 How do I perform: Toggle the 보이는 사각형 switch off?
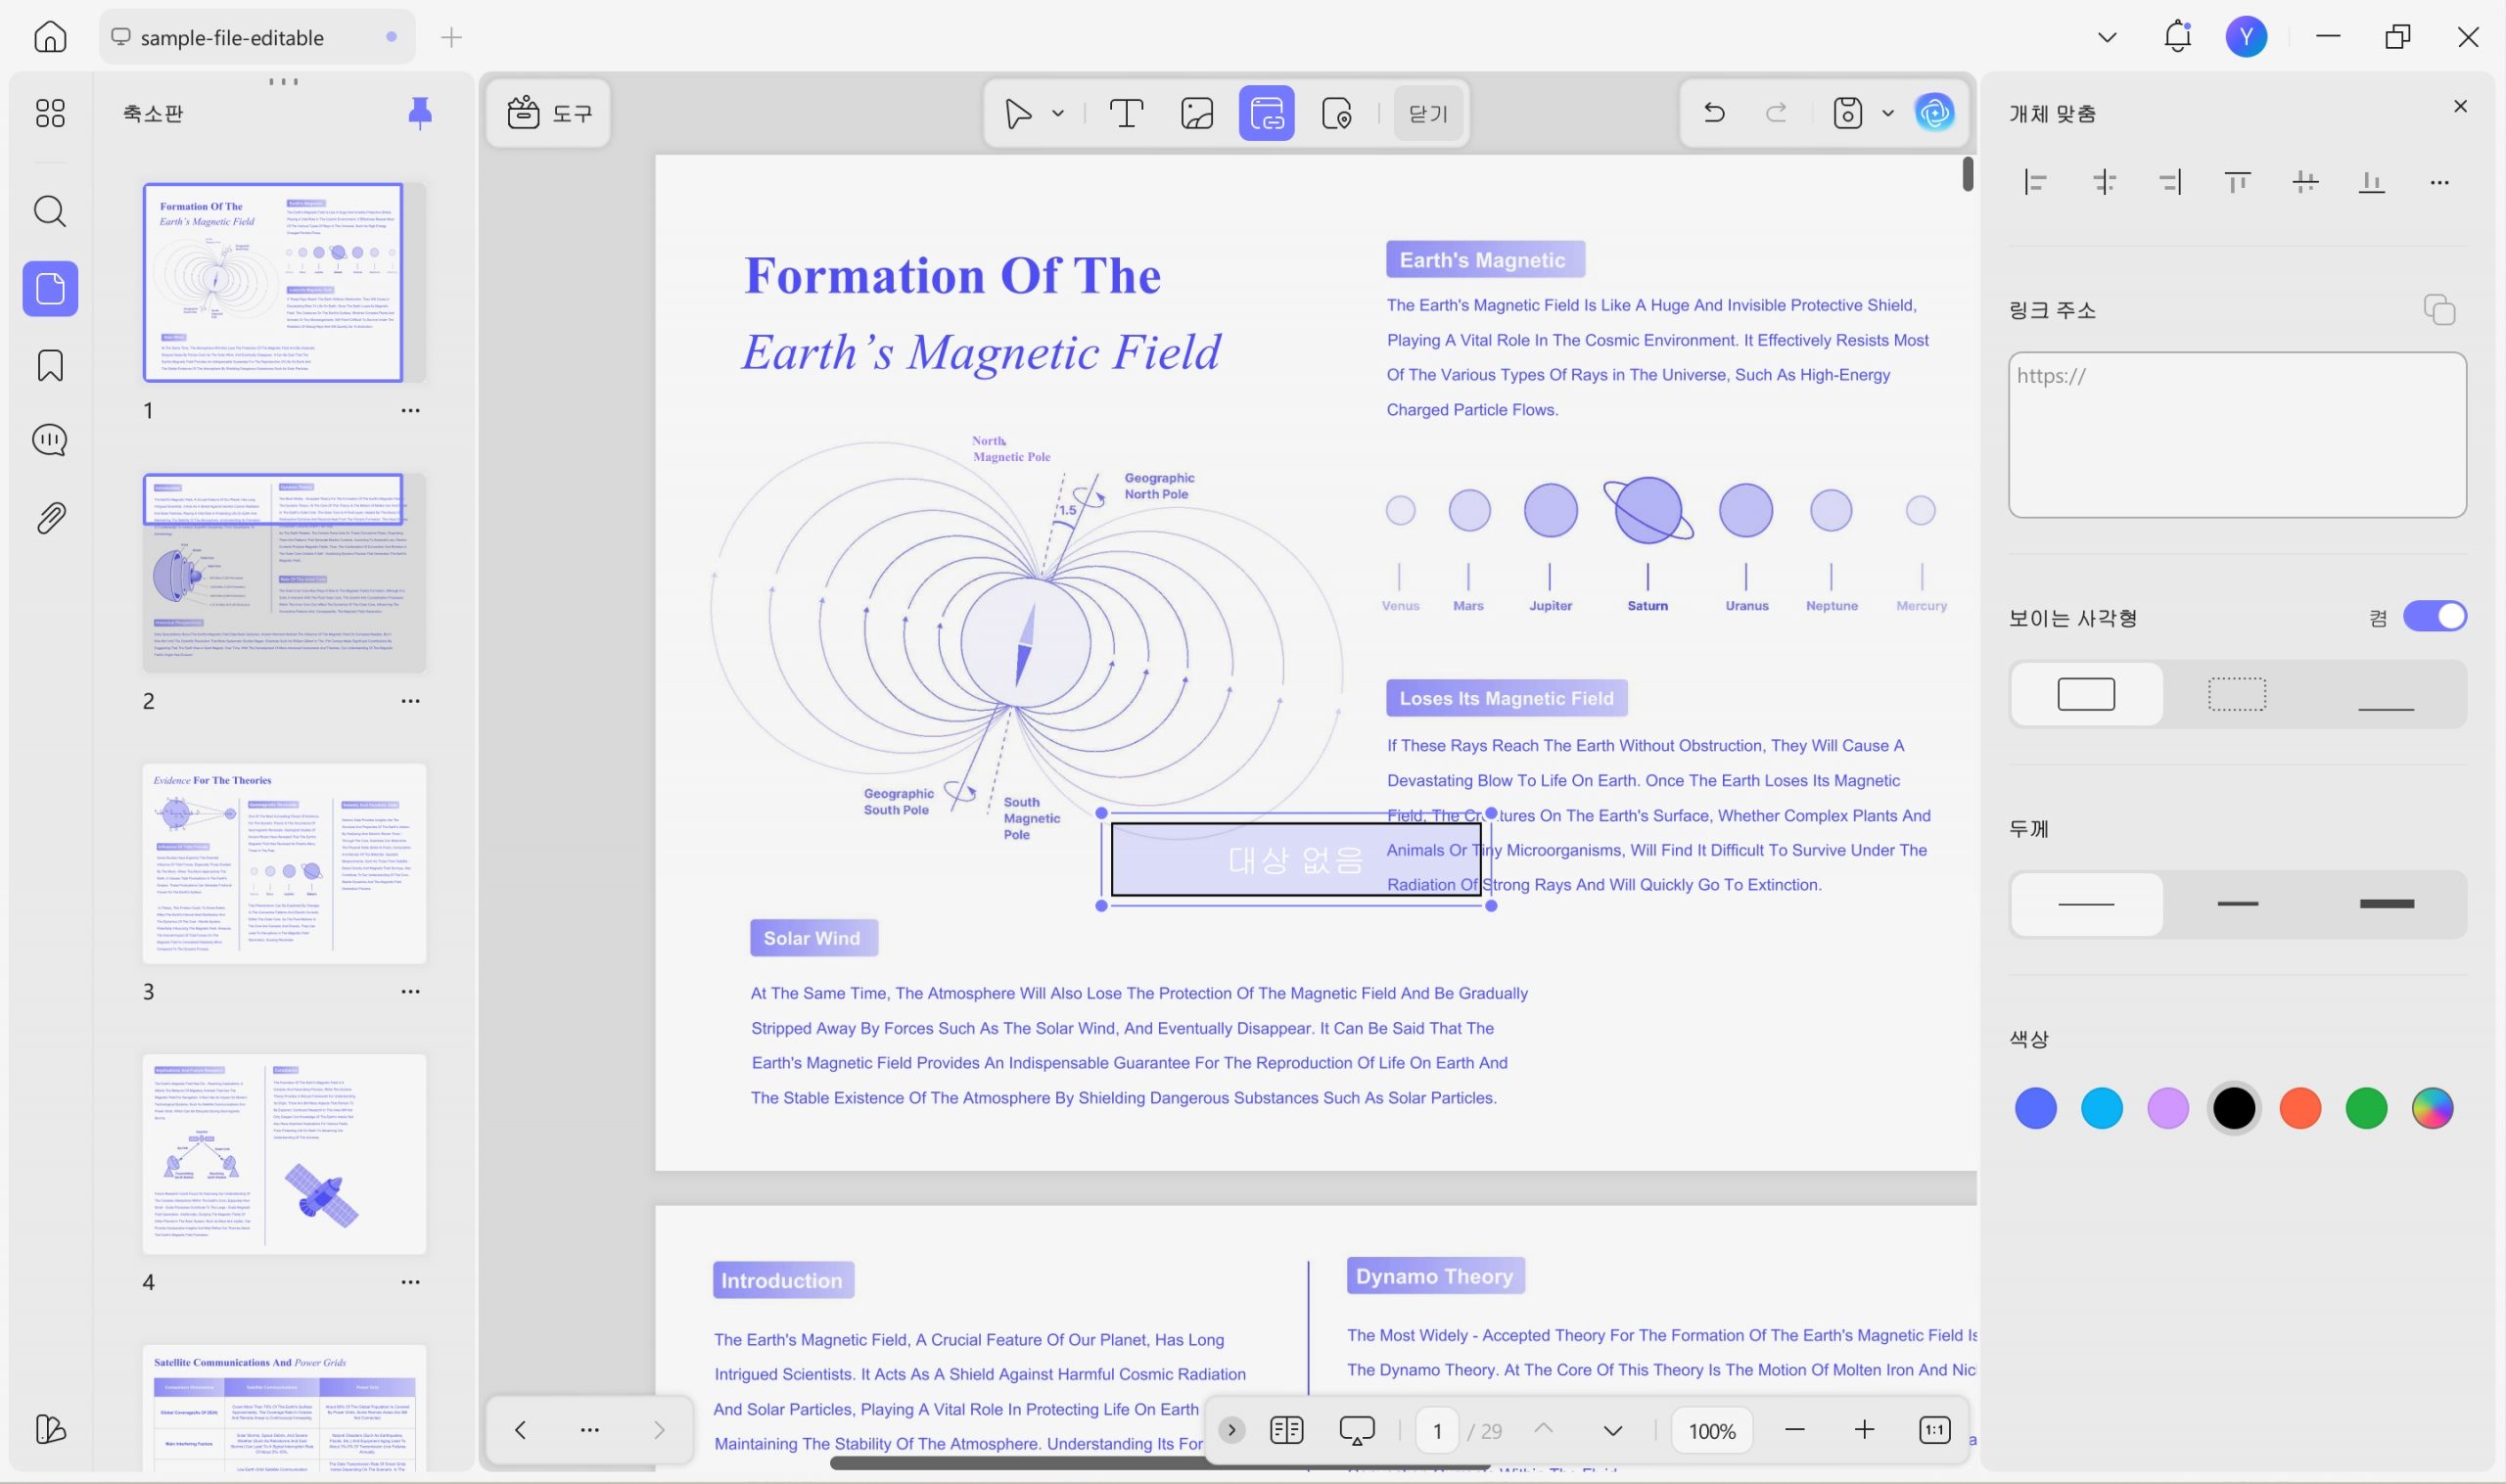2434,616
